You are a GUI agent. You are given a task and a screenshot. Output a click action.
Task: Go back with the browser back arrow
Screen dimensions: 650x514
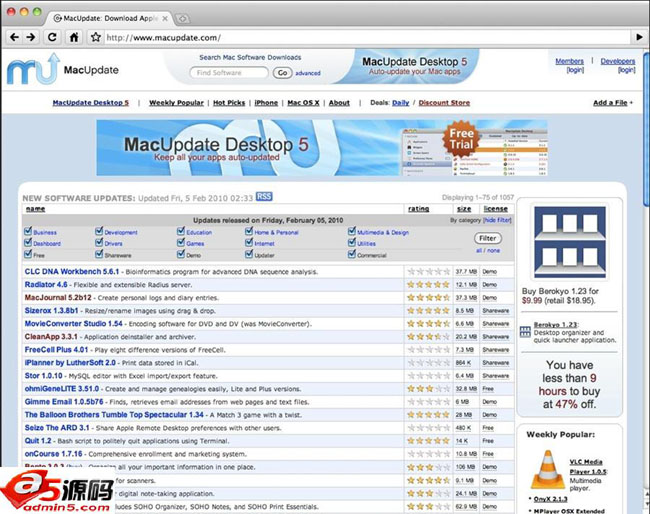(15, 37)
